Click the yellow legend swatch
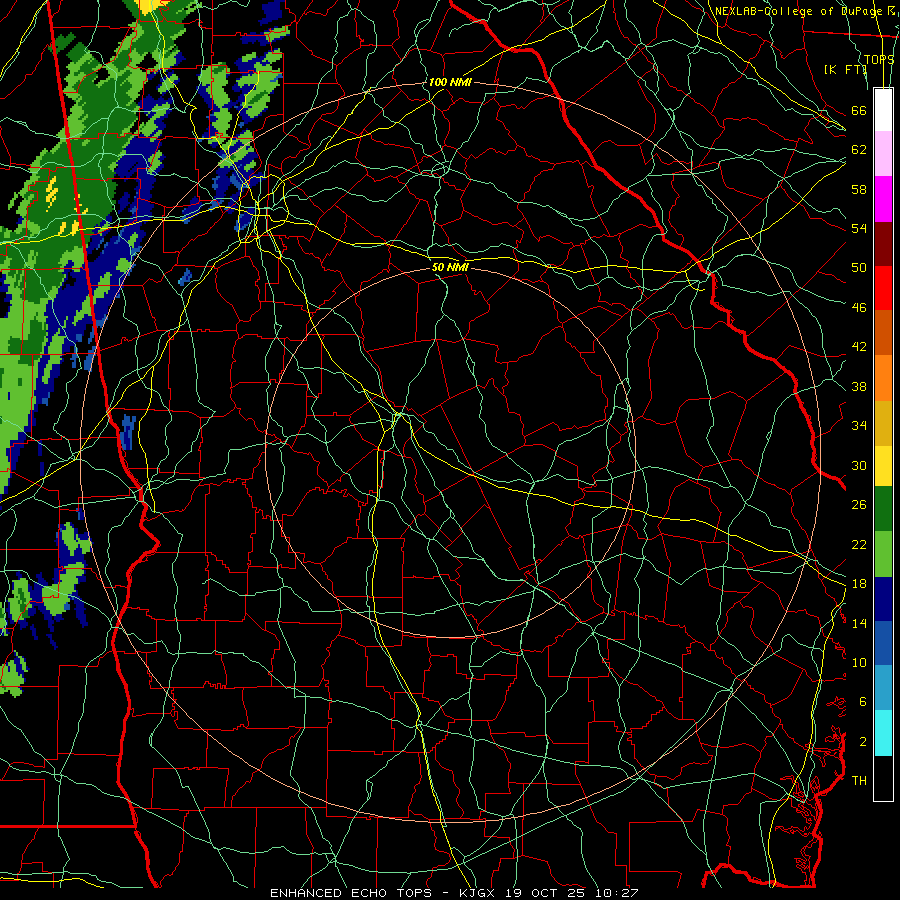The image size is (900, 900). click(x=883, y=465)
